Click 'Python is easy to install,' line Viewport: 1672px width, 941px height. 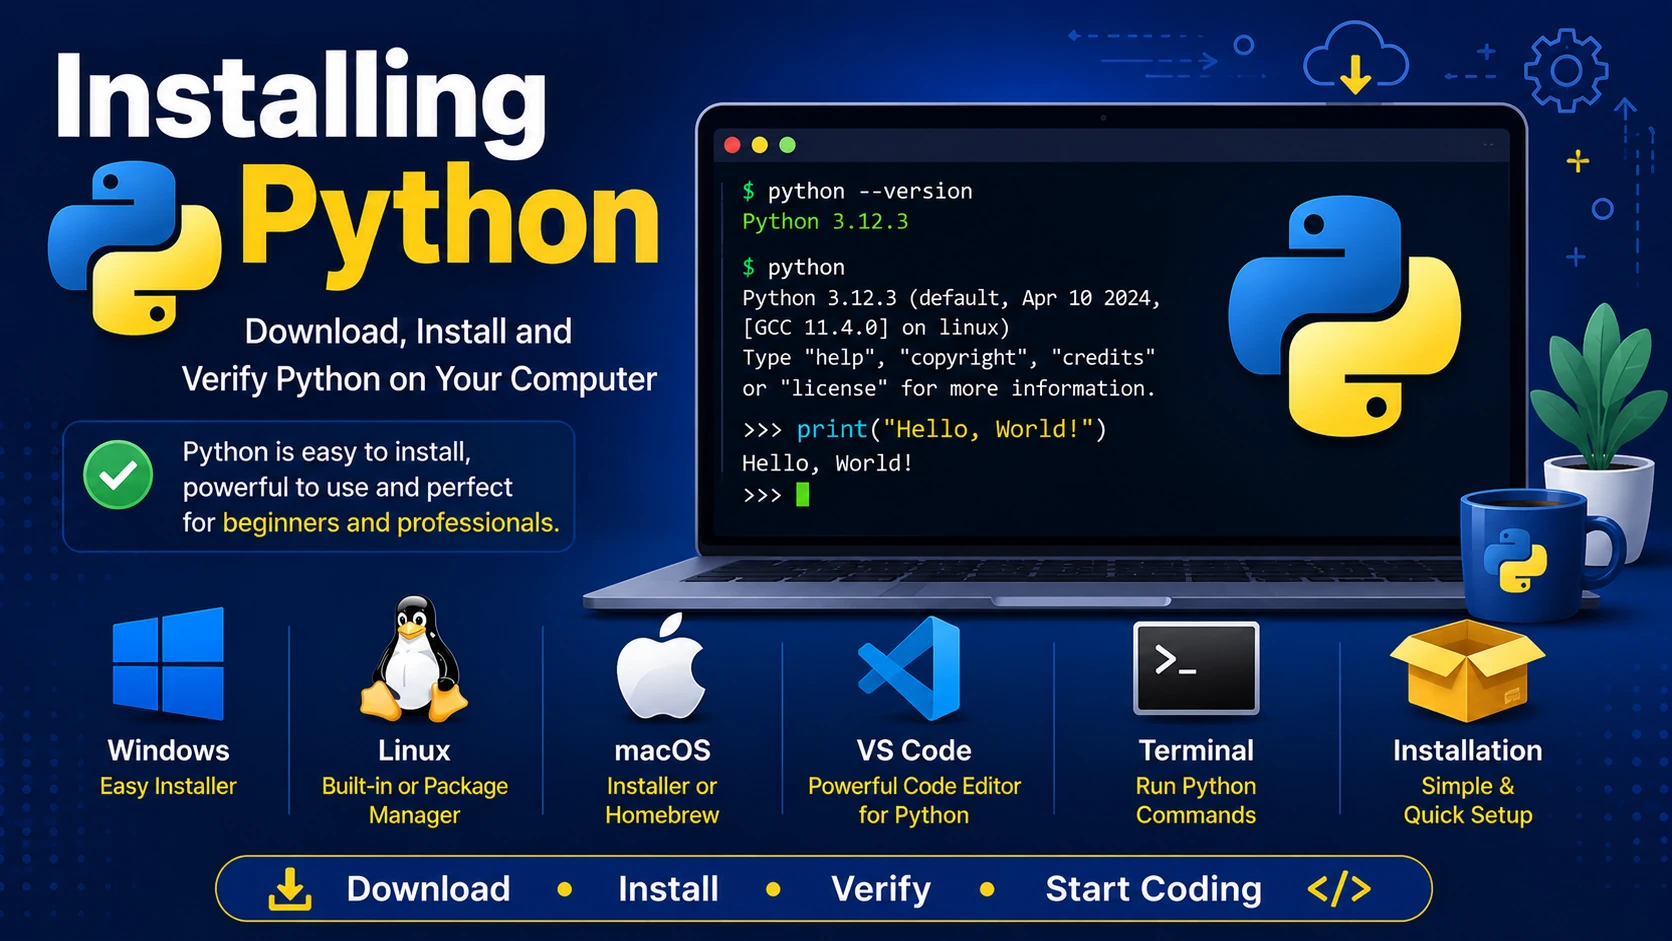(x=326, y=452)
